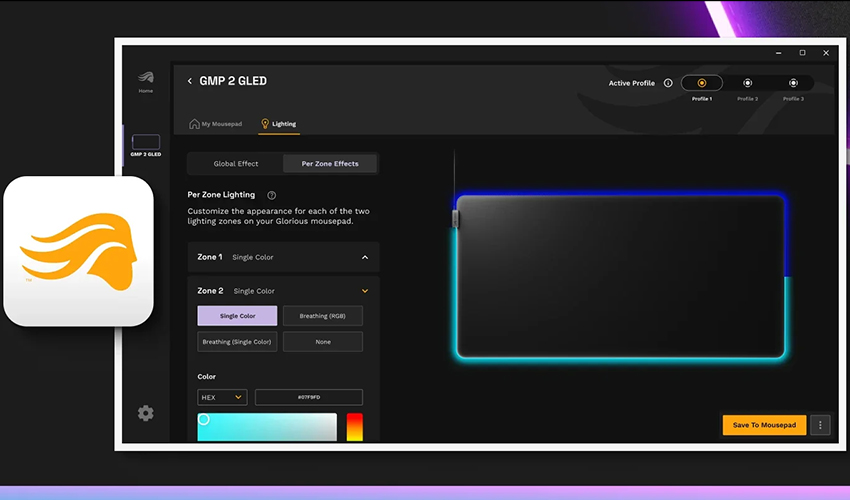Screen dimensions: 850x500
Task: Go to Home in the sidebar
Action: pyautogui.click(x=145, y=82)
